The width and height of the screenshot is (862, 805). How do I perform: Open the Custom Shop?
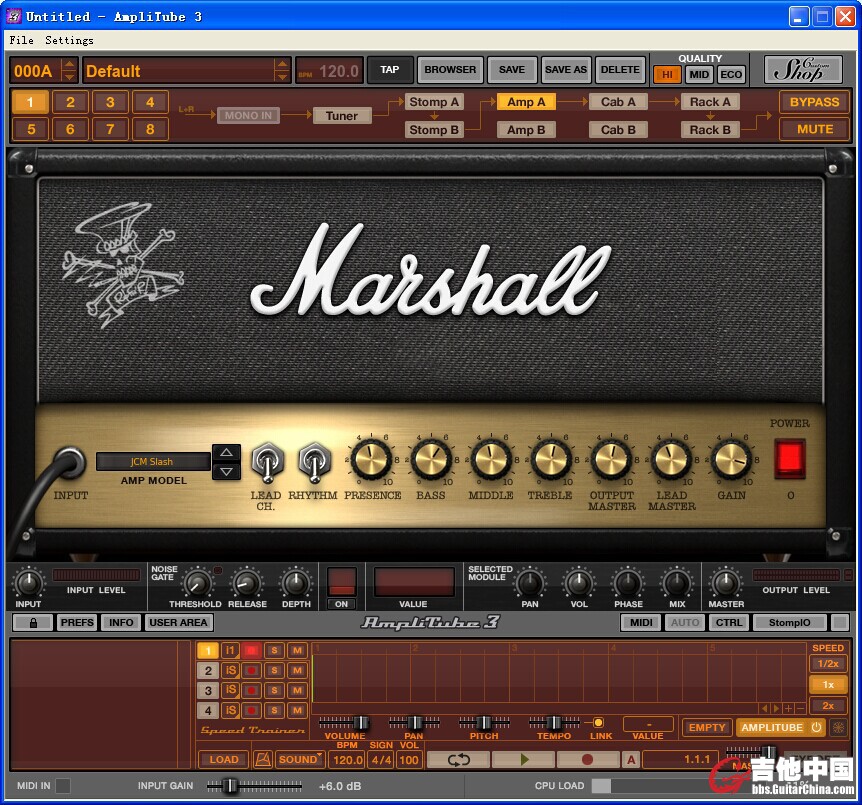tap(803, 70)
